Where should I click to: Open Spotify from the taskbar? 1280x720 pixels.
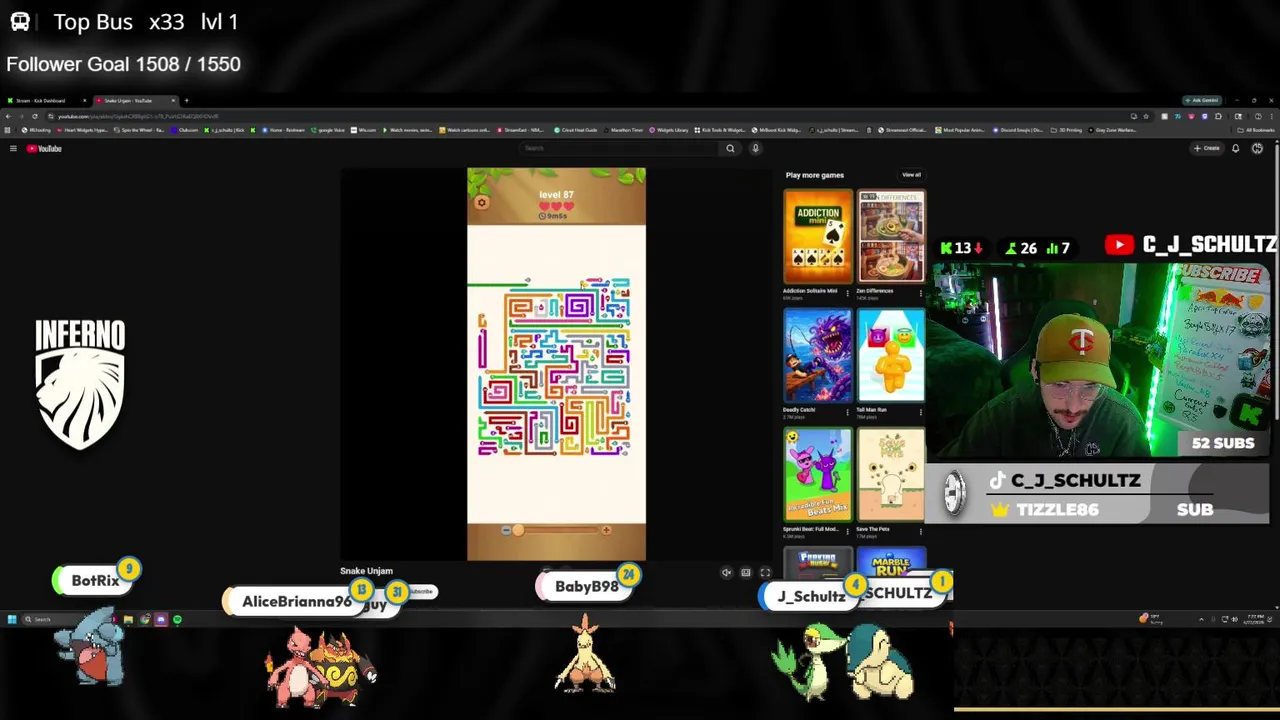click(177, 619)
